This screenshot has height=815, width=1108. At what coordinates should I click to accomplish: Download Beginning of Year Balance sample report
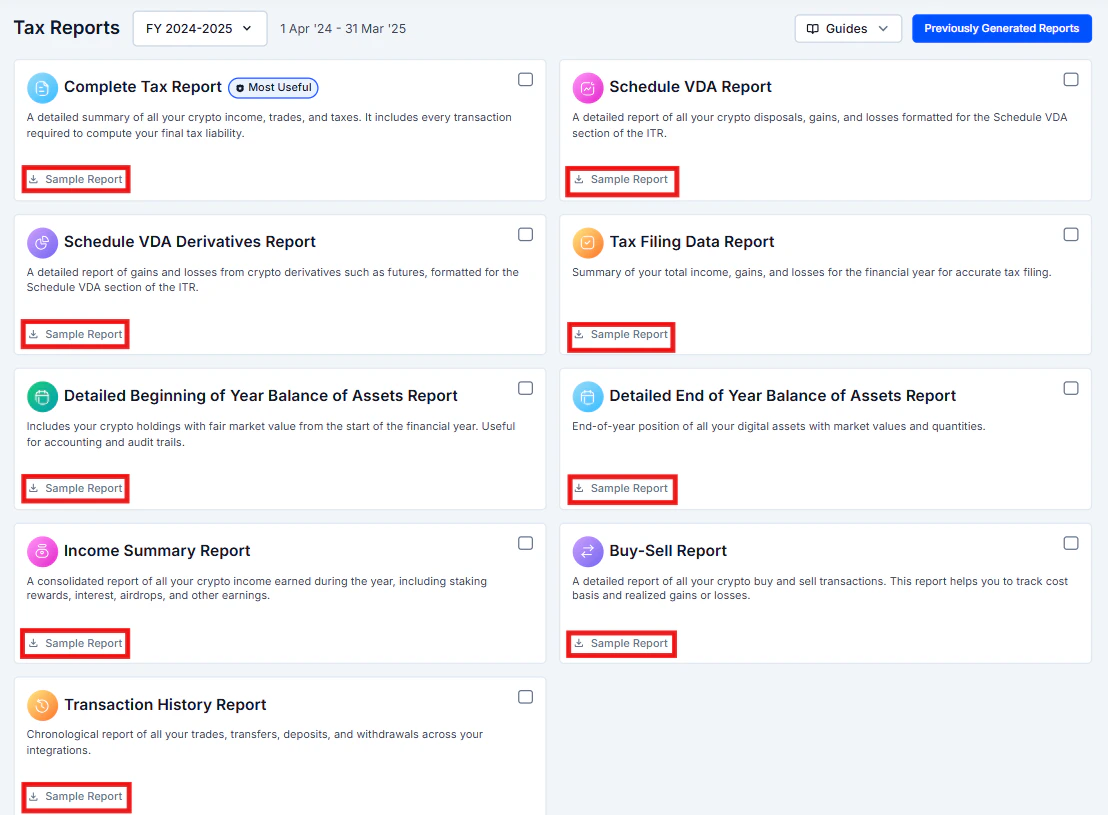click(76, 488)
